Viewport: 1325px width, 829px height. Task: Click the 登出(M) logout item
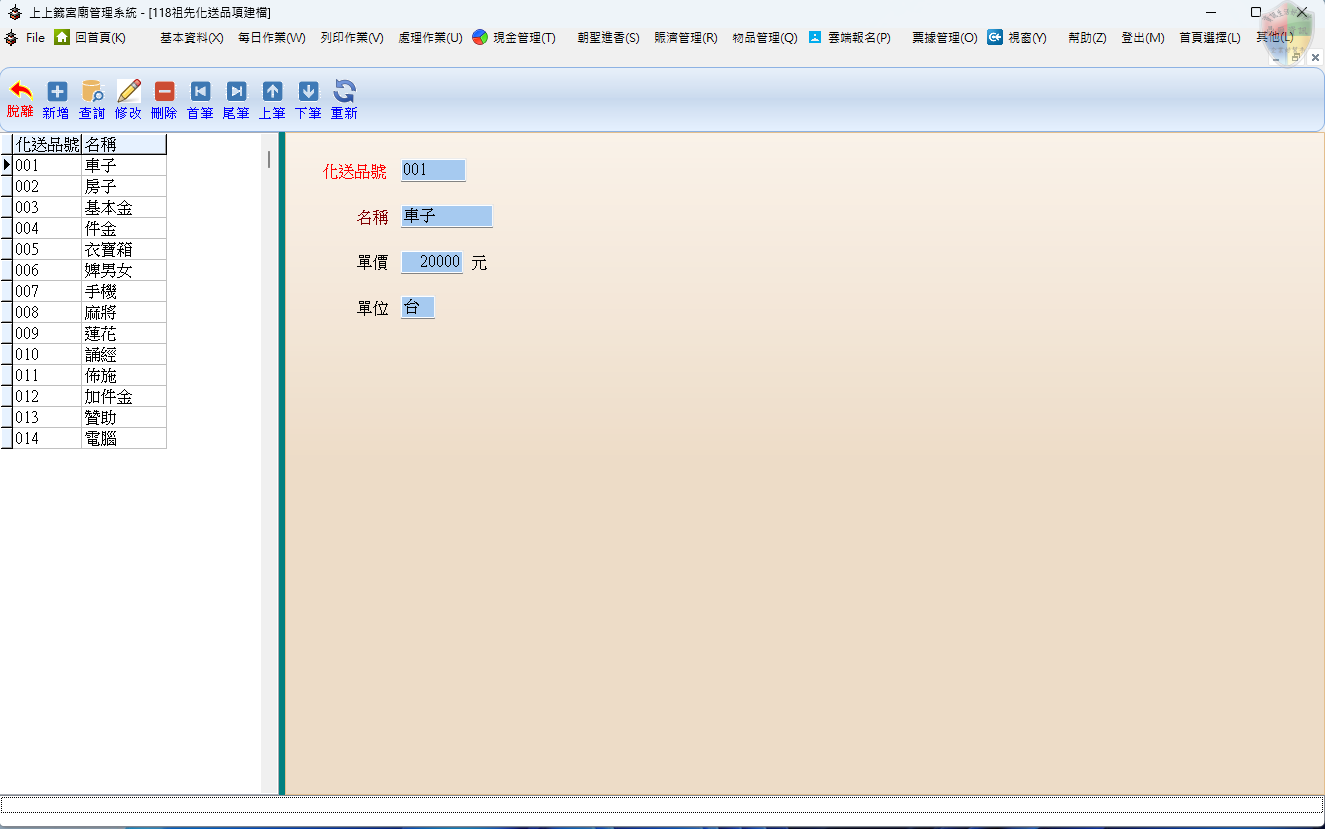(x=1142, y=38)
